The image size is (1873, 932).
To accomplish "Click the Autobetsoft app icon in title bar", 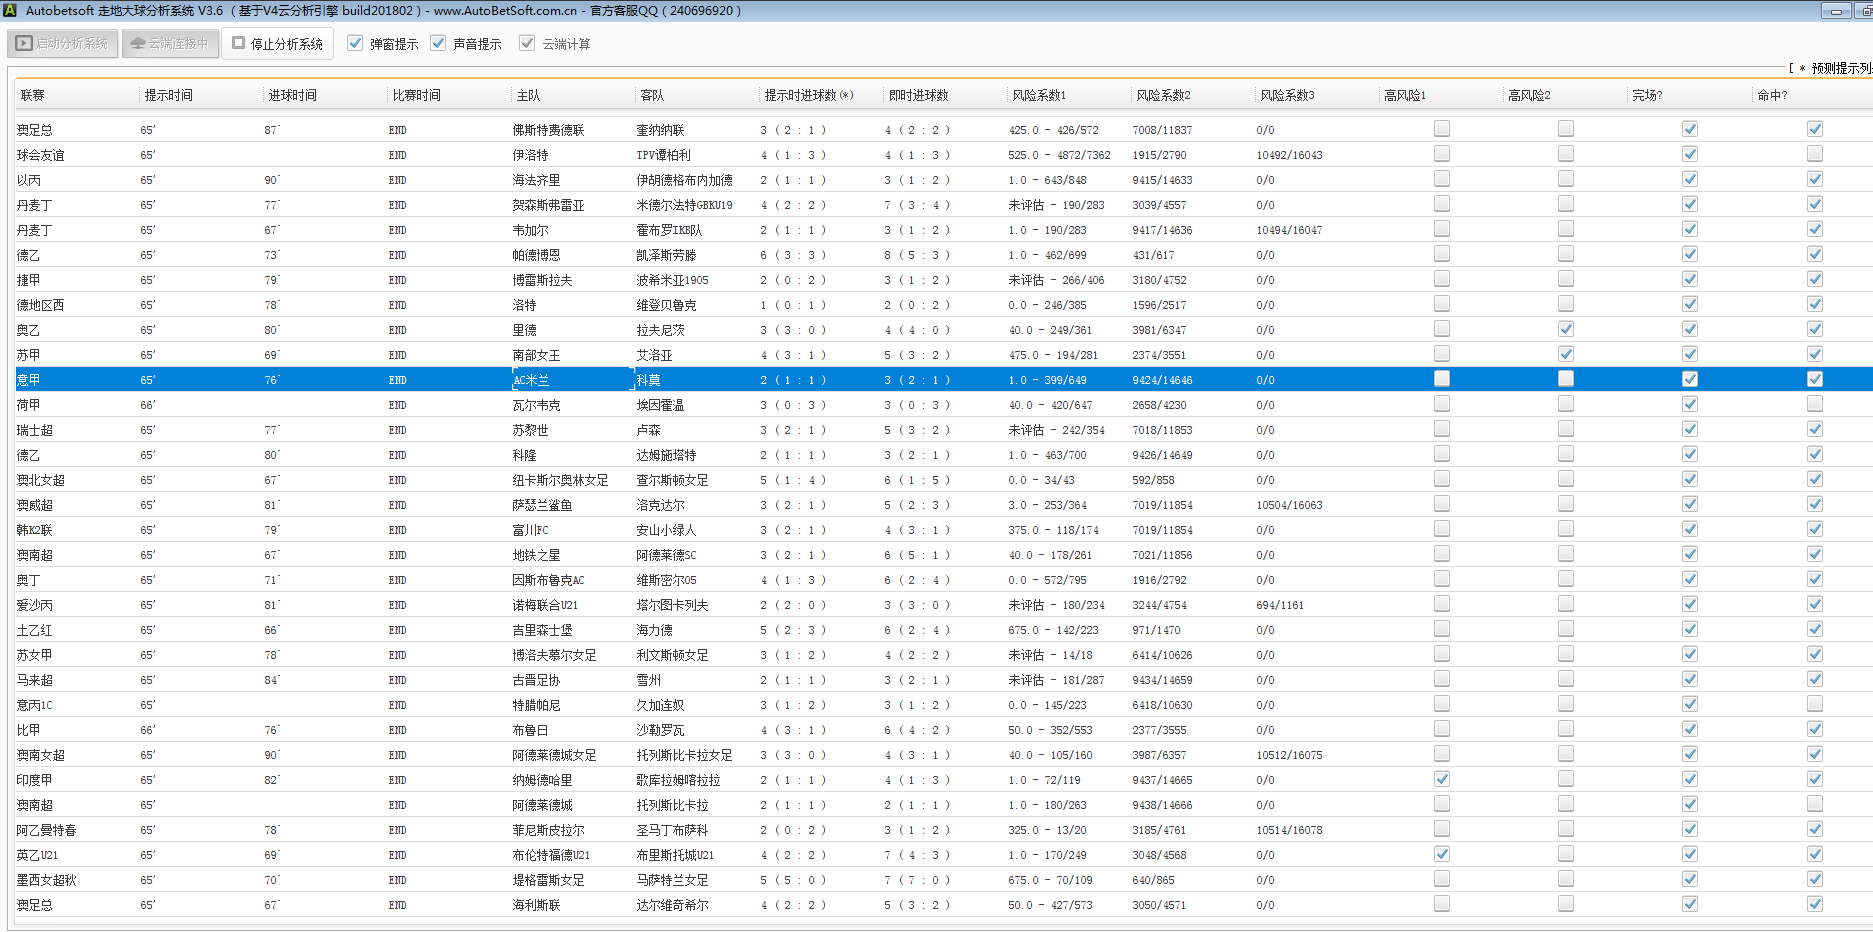I will 10,10.
